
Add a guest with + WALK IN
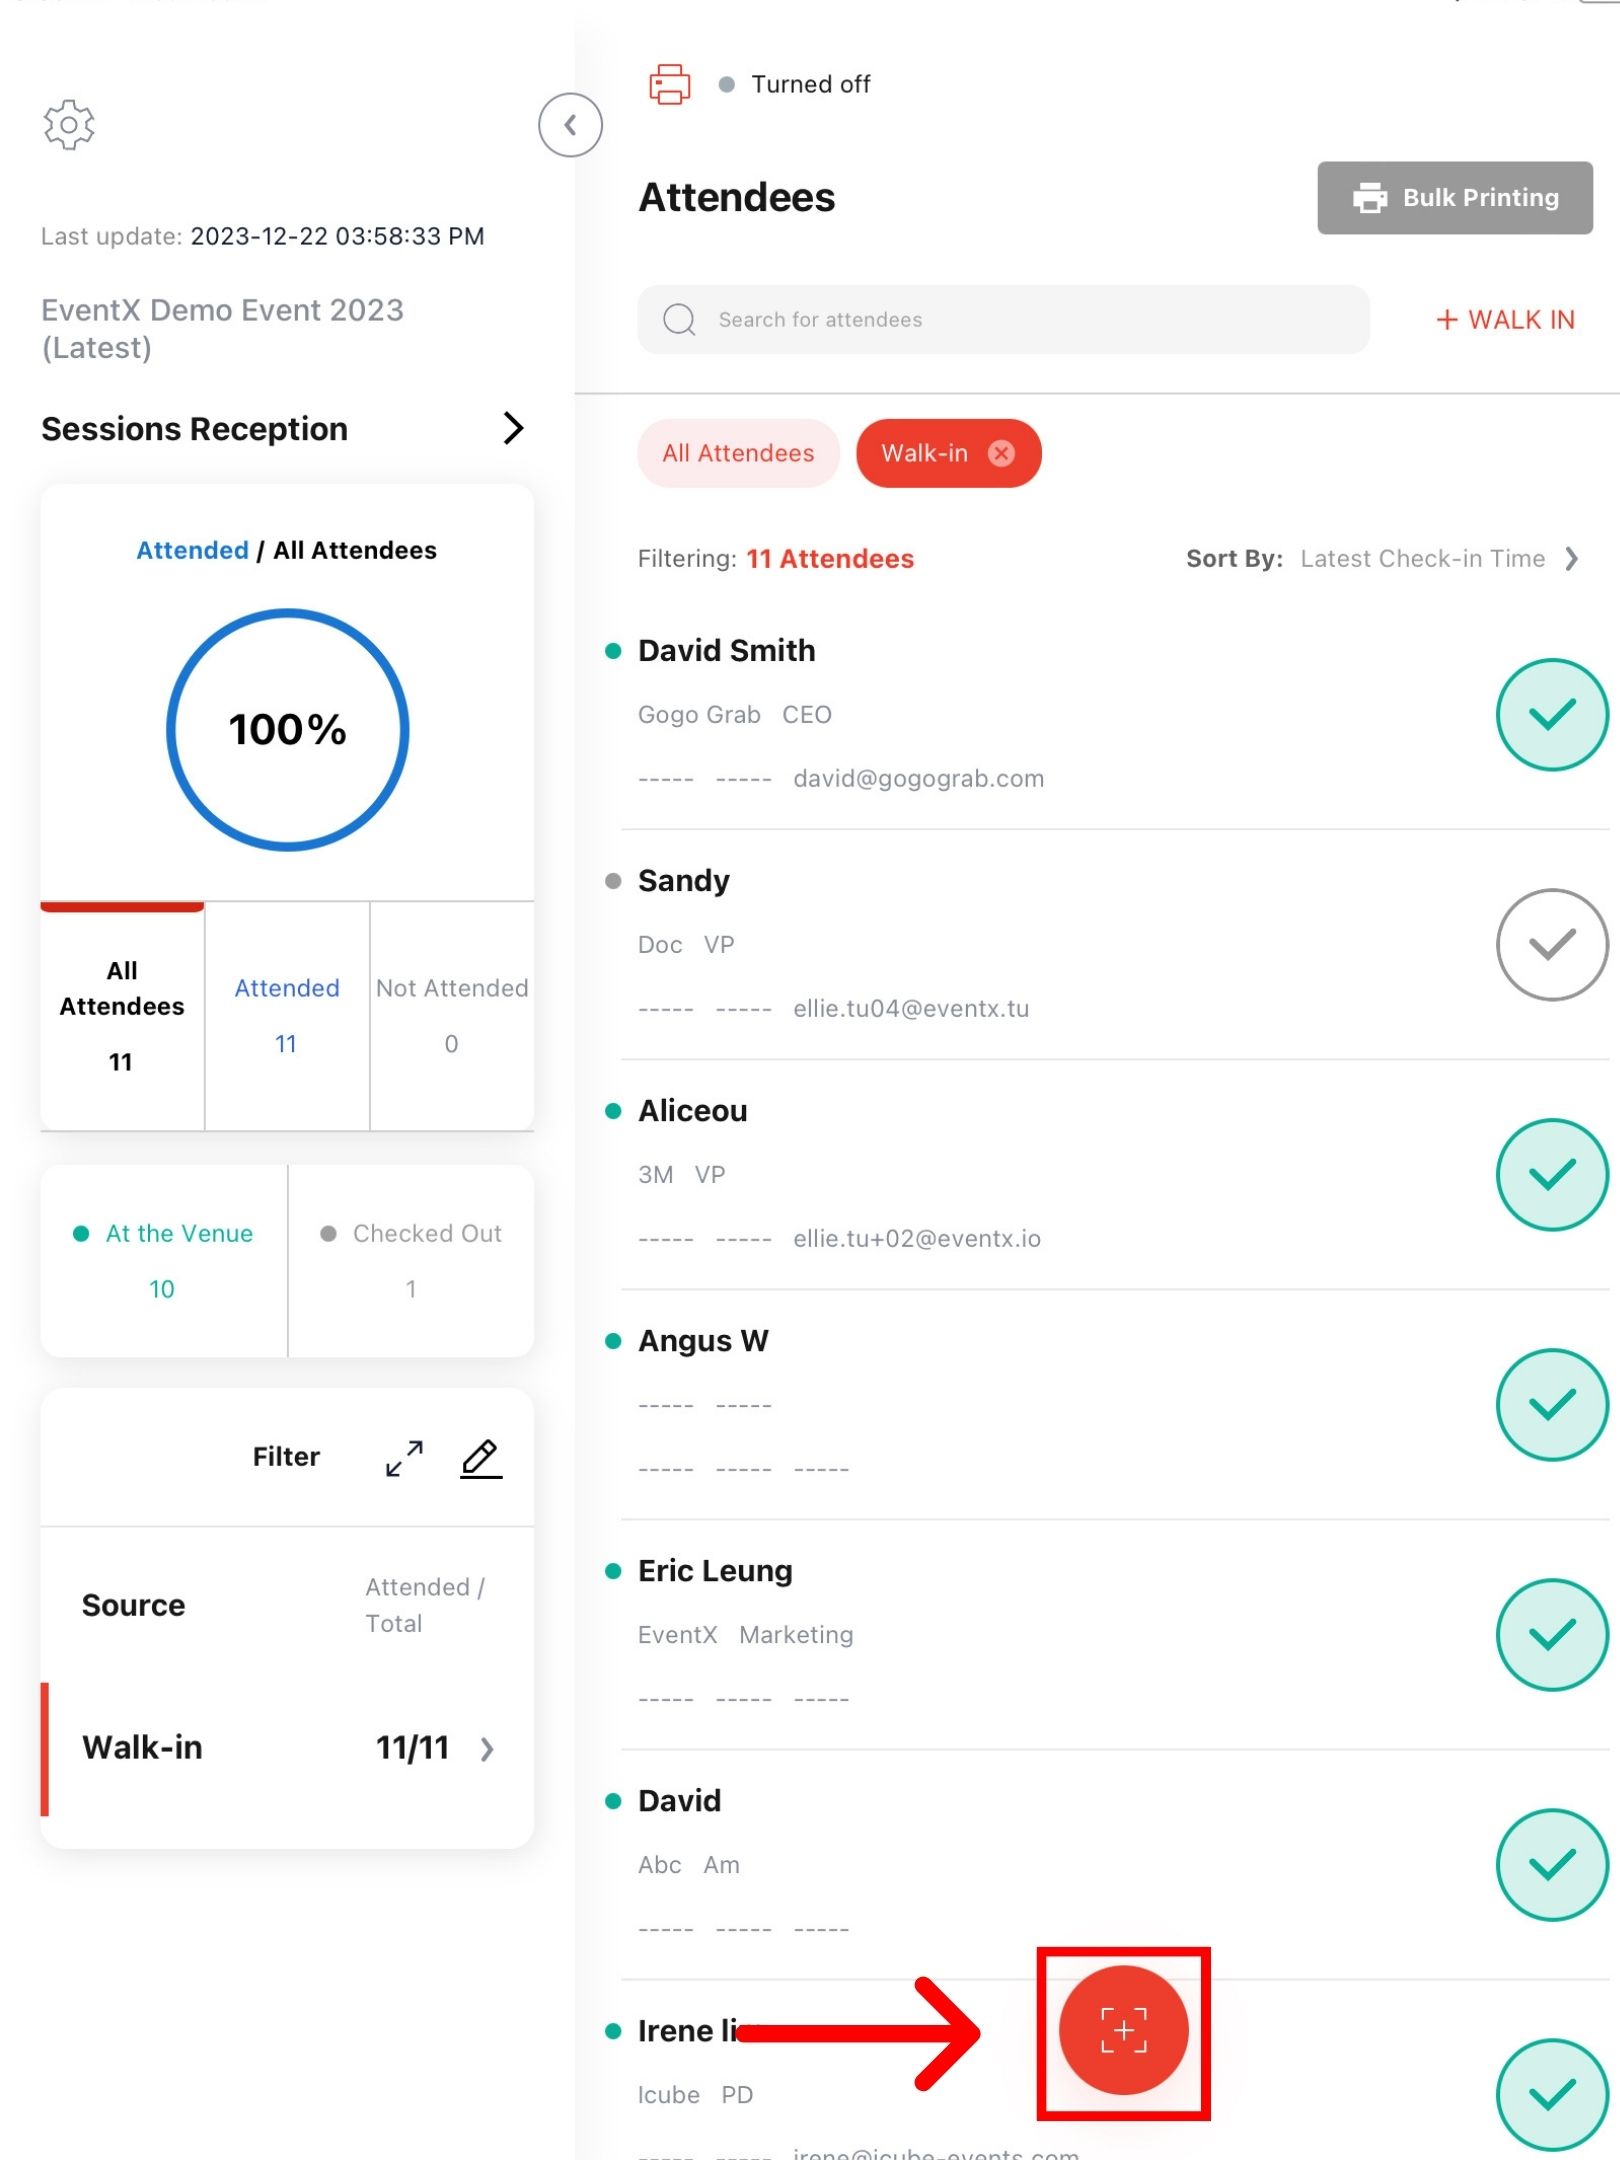pos(1505,320)
